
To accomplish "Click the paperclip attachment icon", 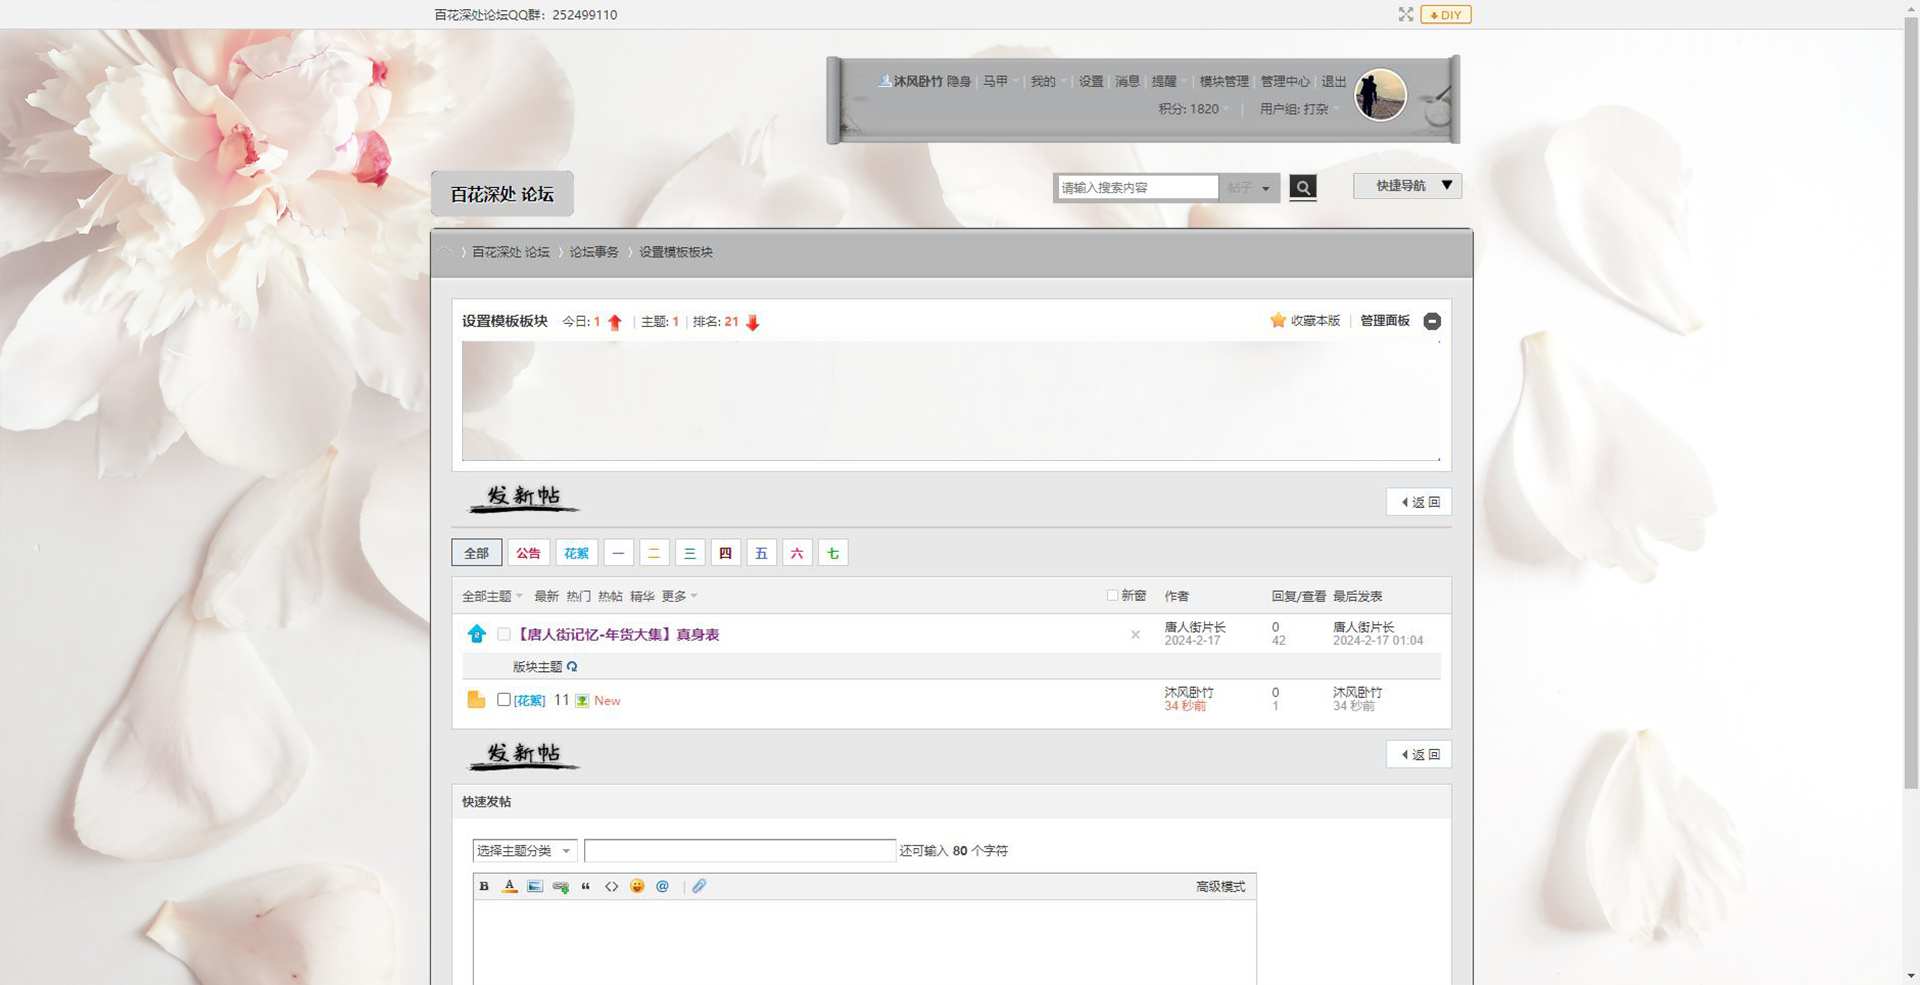I will (x=699, y=886).
